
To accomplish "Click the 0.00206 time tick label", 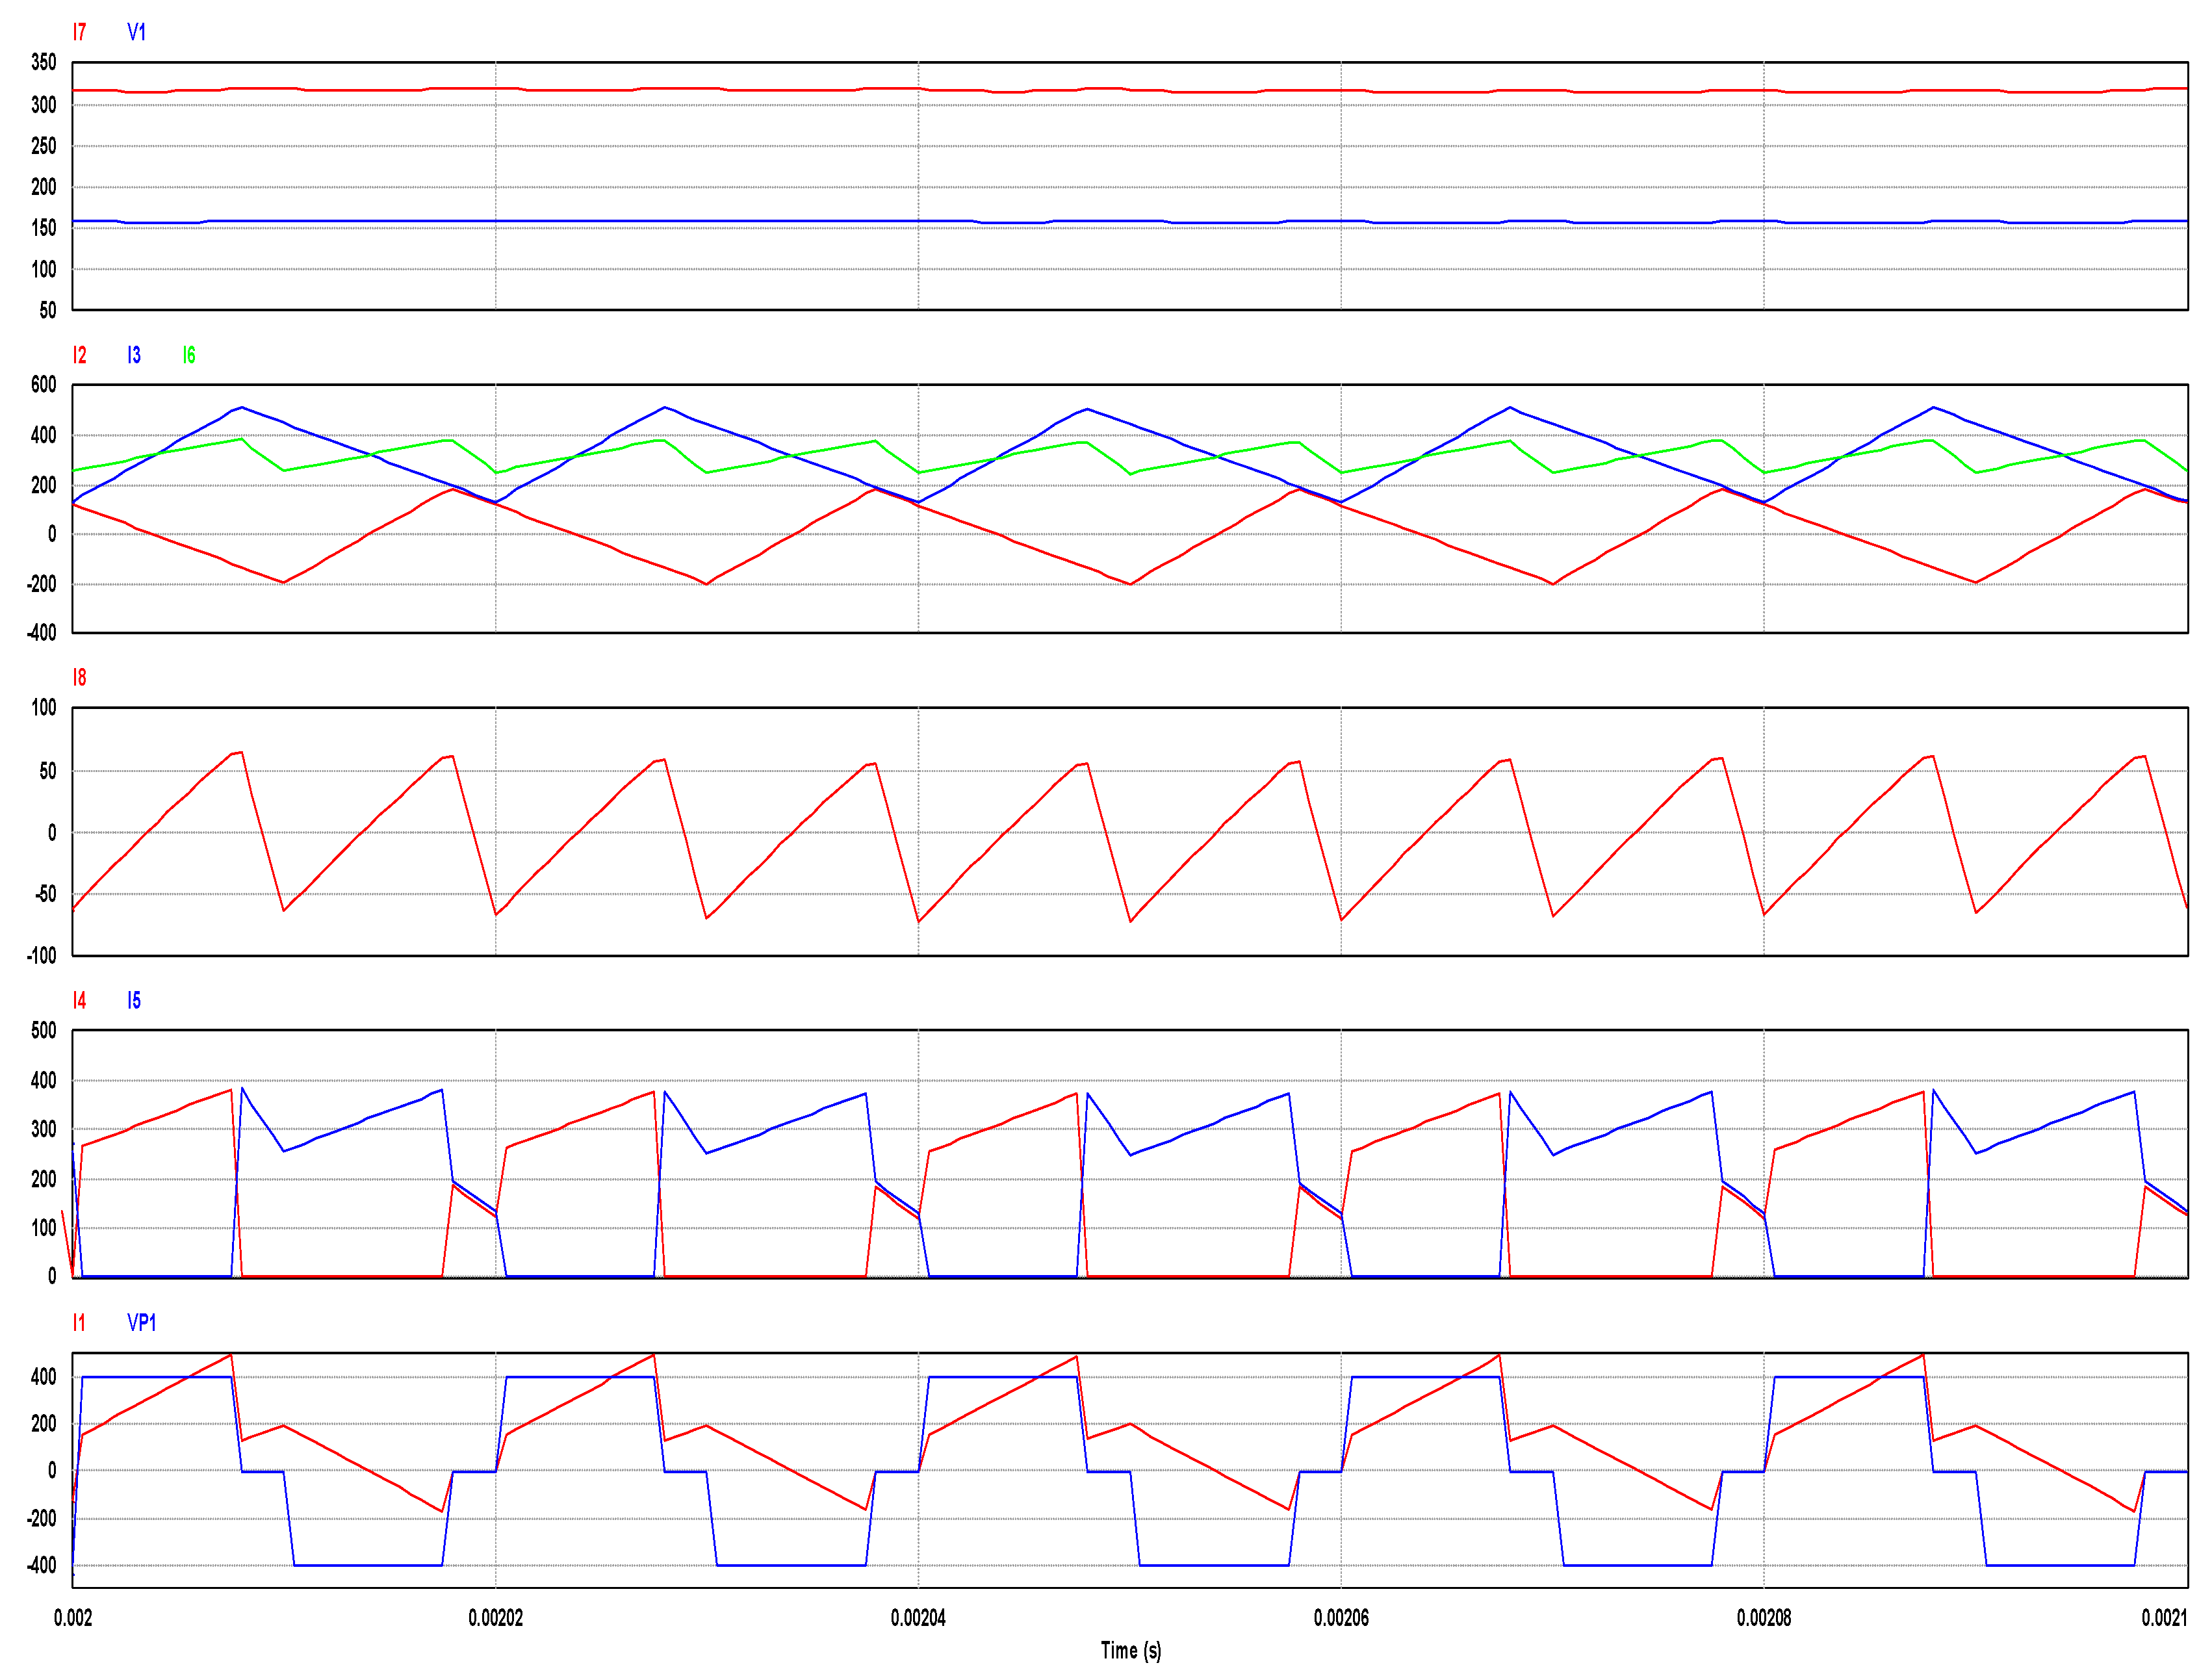I will click(x=1341, y=1618).
